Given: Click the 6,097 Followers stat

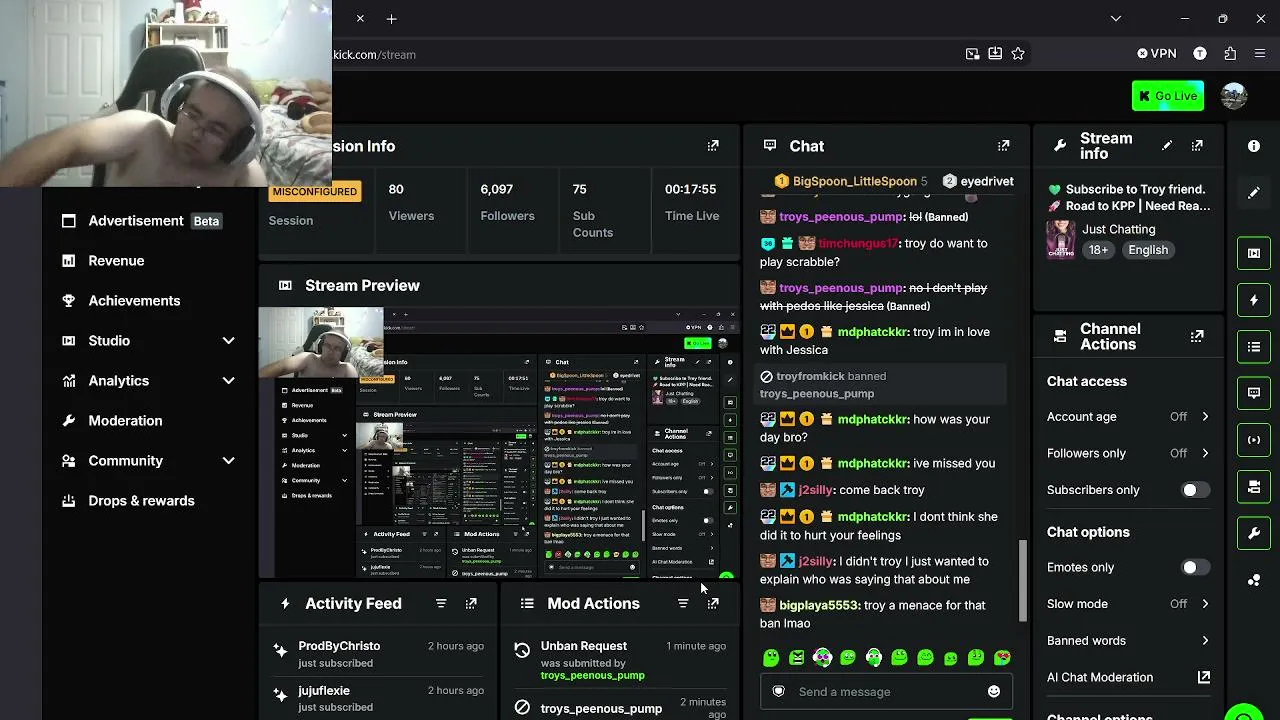Looking at the screenshot, I should point(507,202).
